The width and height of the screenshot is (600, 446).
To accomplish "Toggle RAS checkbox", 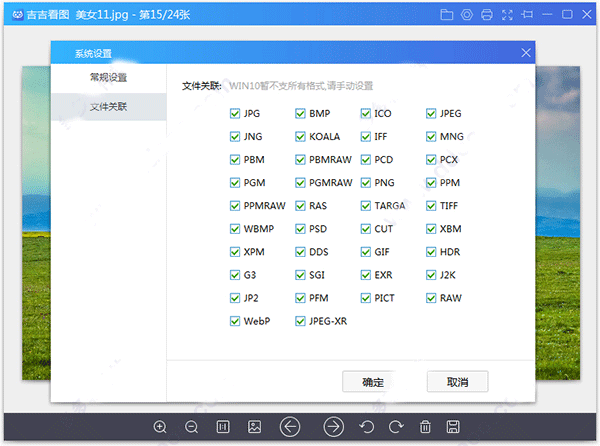I will coord(300,206).
